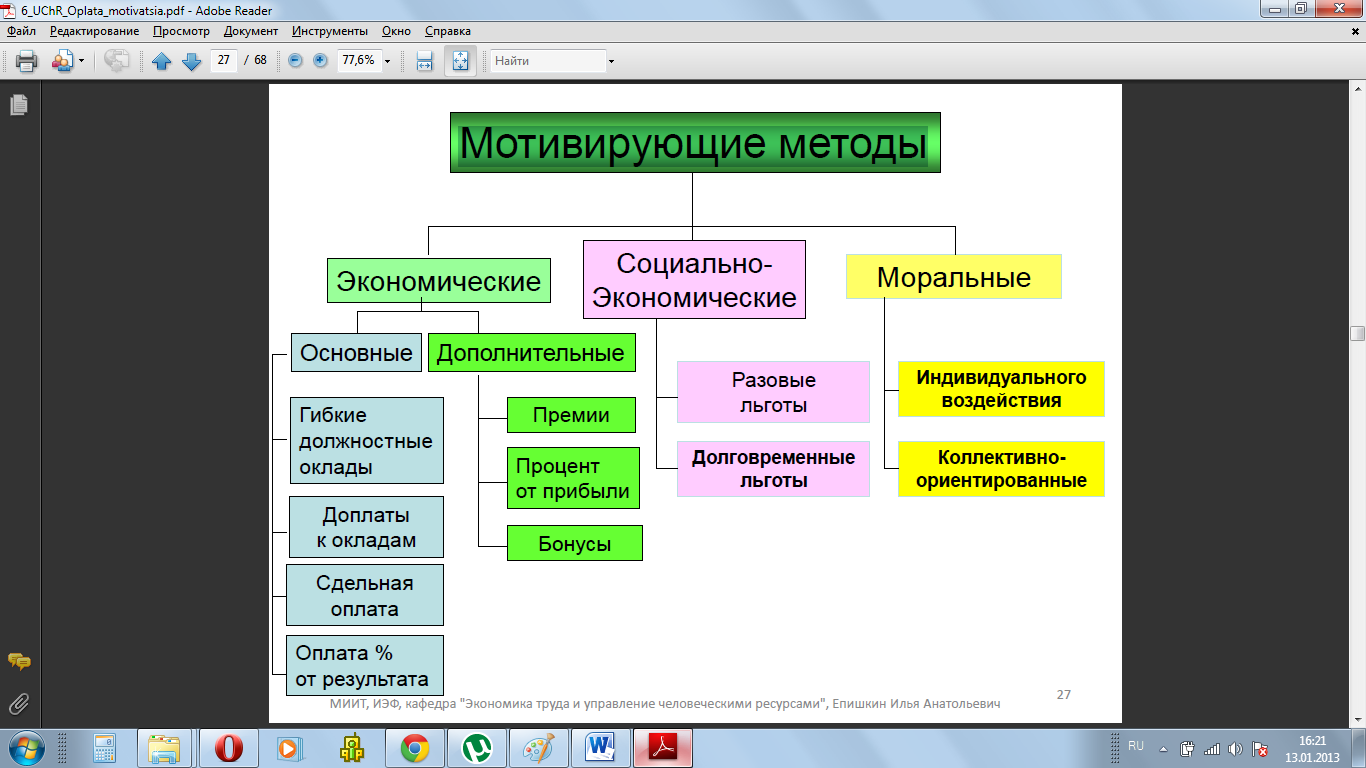Launch Google Chrome from the taskbar
Screen dimensions: 1366x768
415,748
